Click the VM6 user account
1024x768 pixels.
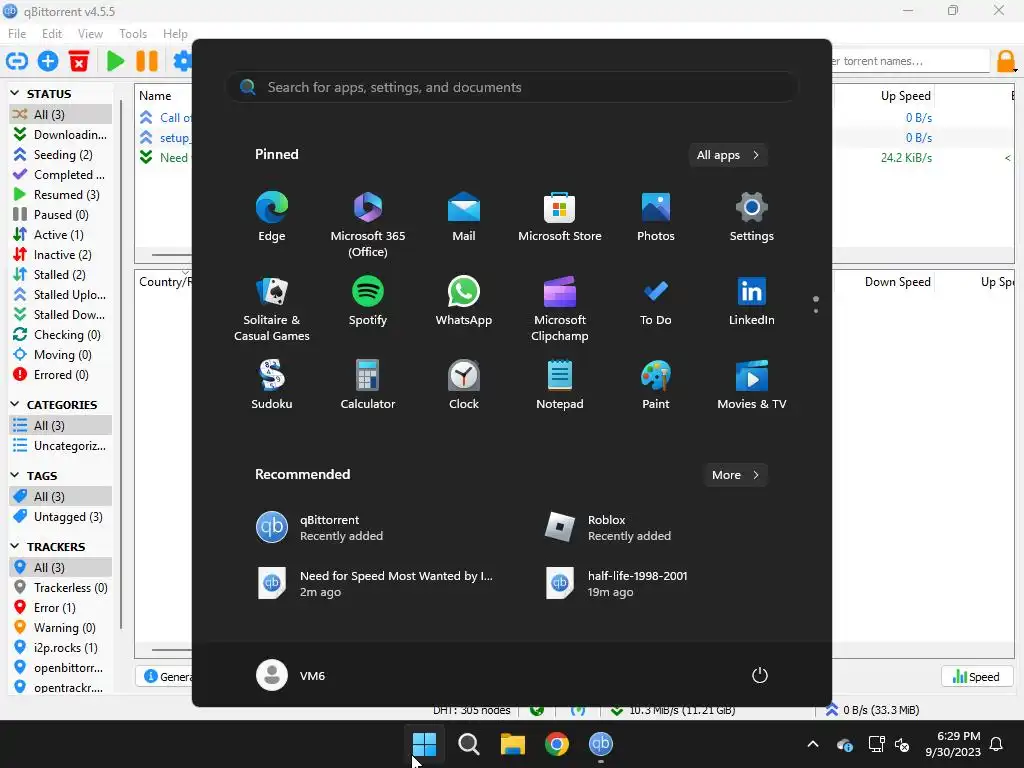291,675
